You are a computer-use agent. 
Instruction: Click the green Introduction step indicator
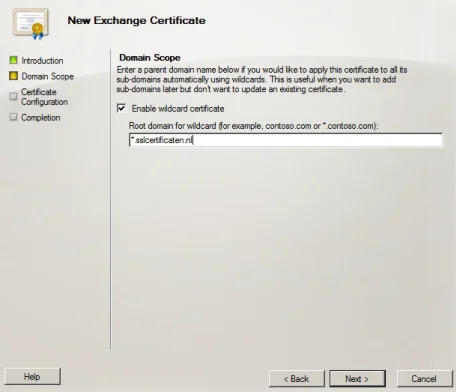(x=13, y=60)
